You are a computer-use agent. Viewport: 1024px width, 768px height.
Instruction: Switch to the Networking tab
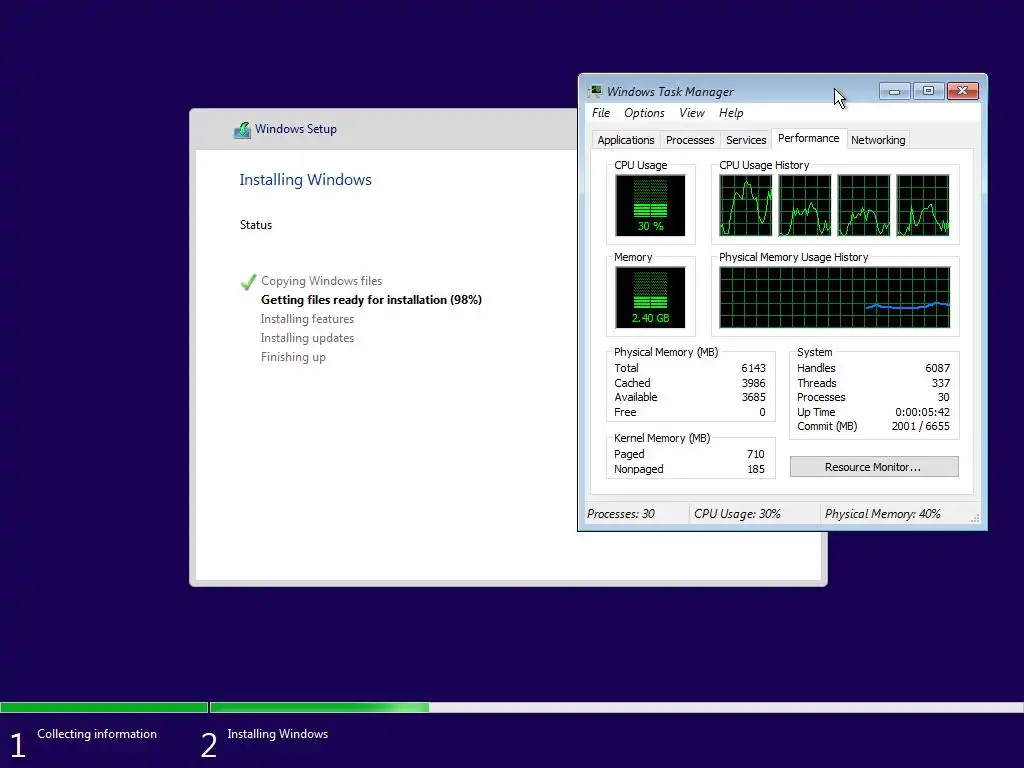878,140
